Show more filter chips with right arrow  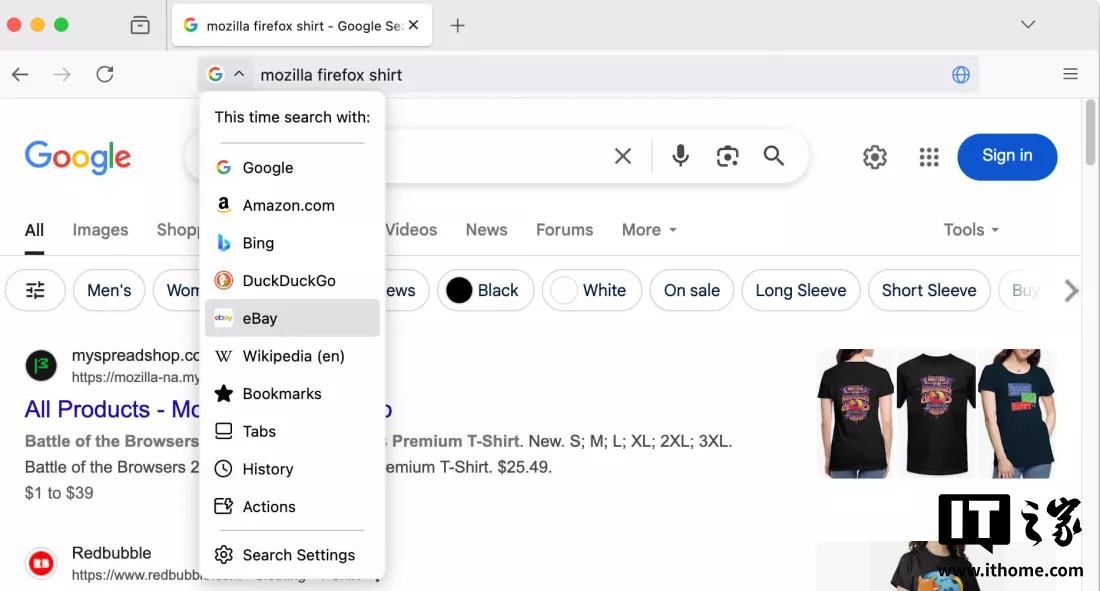[1071, 290]
